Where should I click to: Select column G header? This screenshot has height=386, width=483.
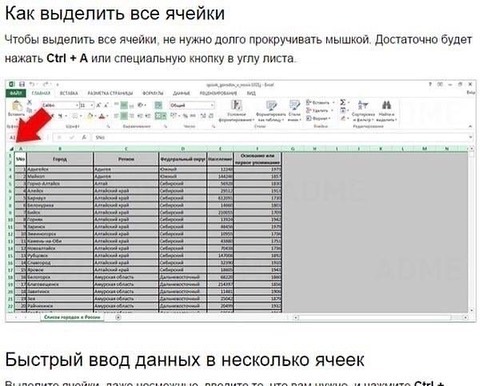point(293,149)
